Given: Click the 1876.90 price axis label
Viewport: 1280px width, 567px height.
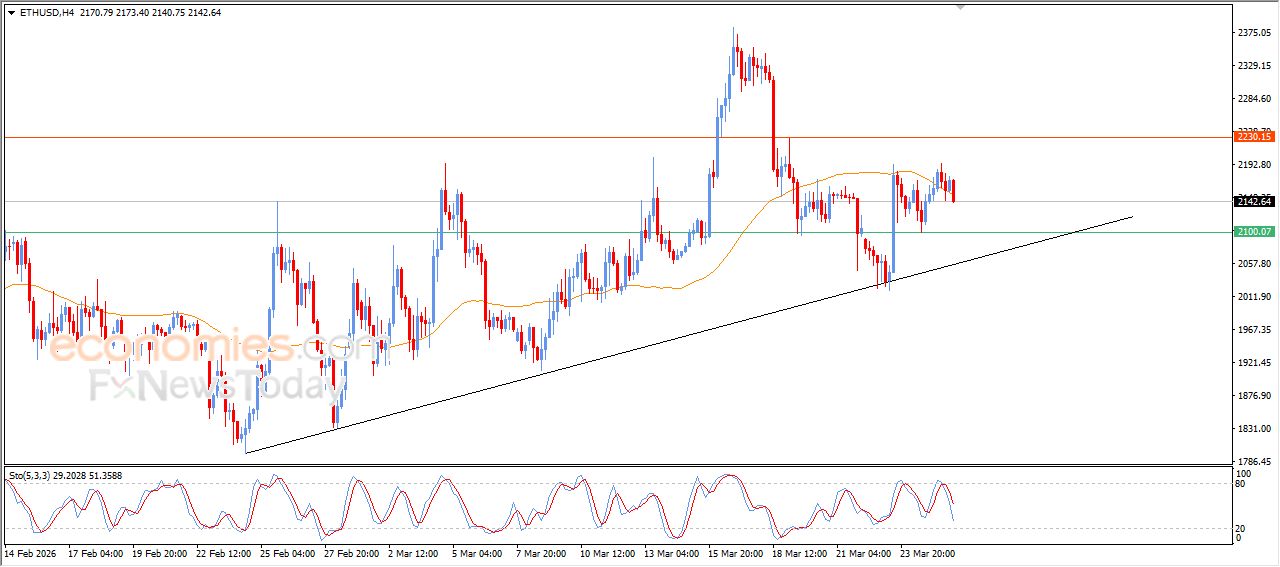Looking at the screenshot, I should coord(1254,396).
